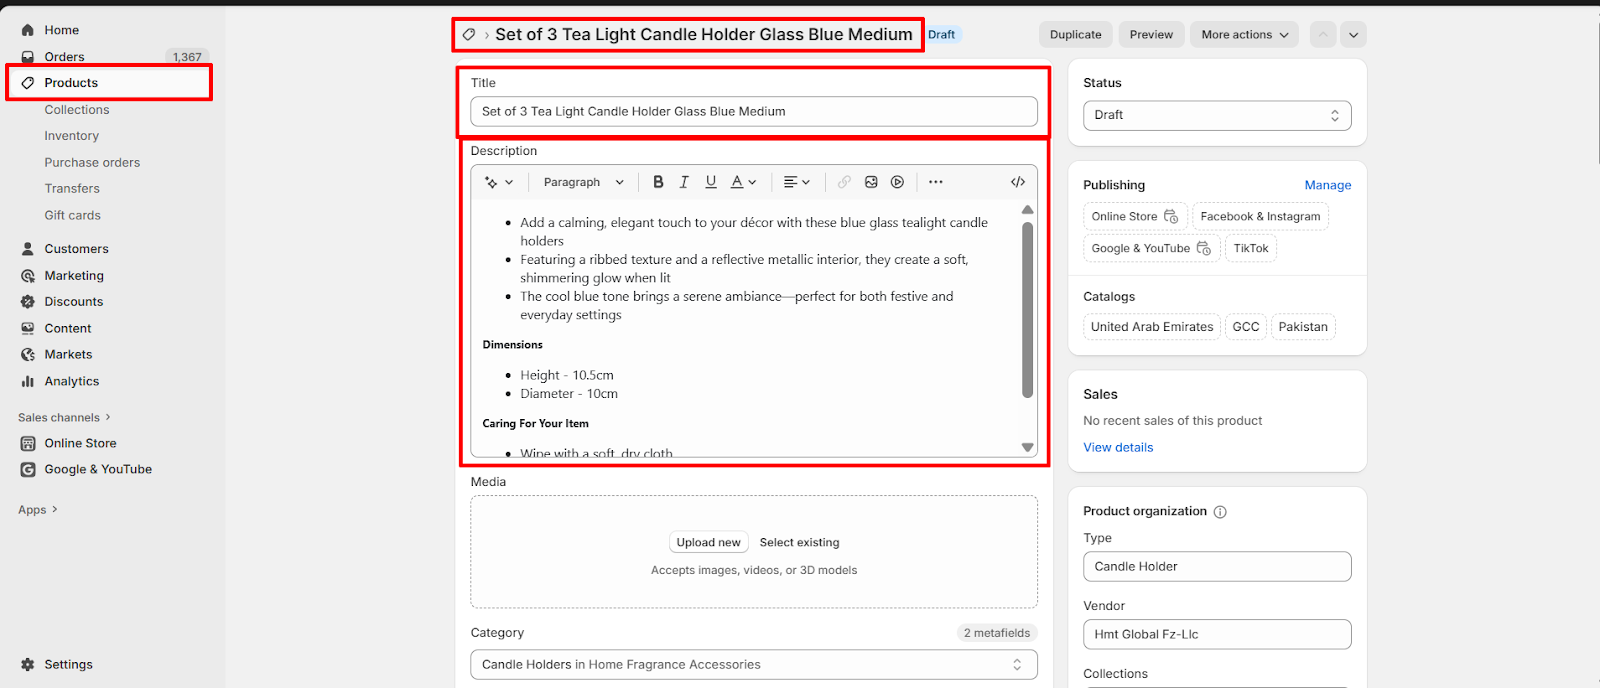Click the Upload new media button
Screen dimensions: 1600x688
tap(708, 542)
